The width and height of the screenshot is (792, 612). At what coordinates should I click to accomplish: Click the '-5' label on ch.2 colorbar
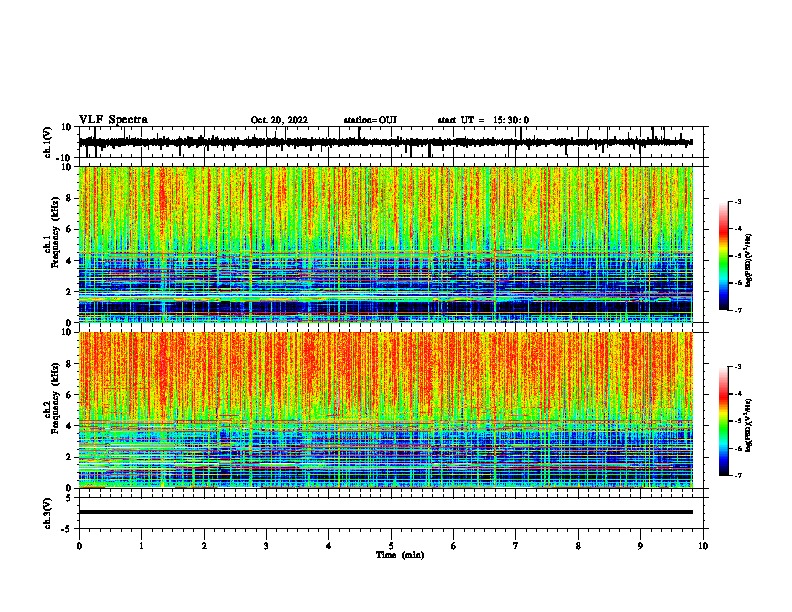(737, 421)
